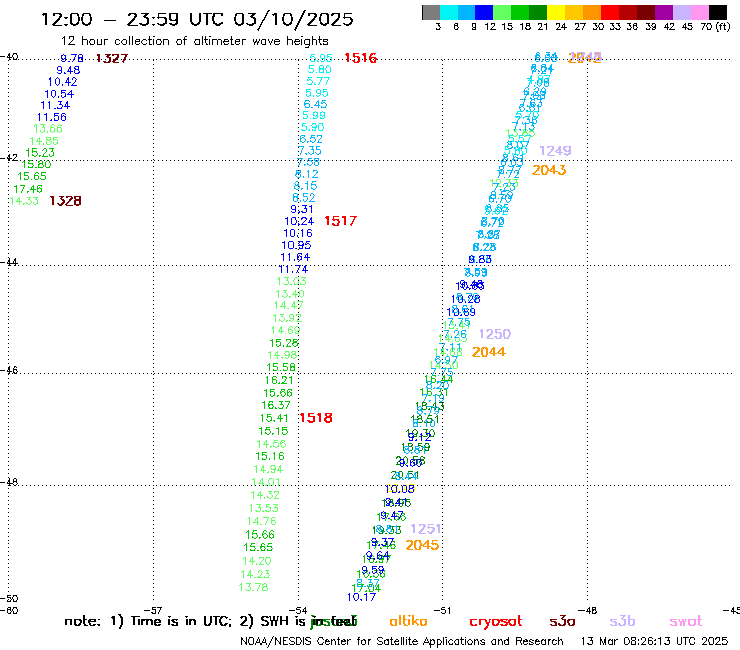740x650 pixels.
Task: Click the 10.24 wave height reading
Action: 299,221
